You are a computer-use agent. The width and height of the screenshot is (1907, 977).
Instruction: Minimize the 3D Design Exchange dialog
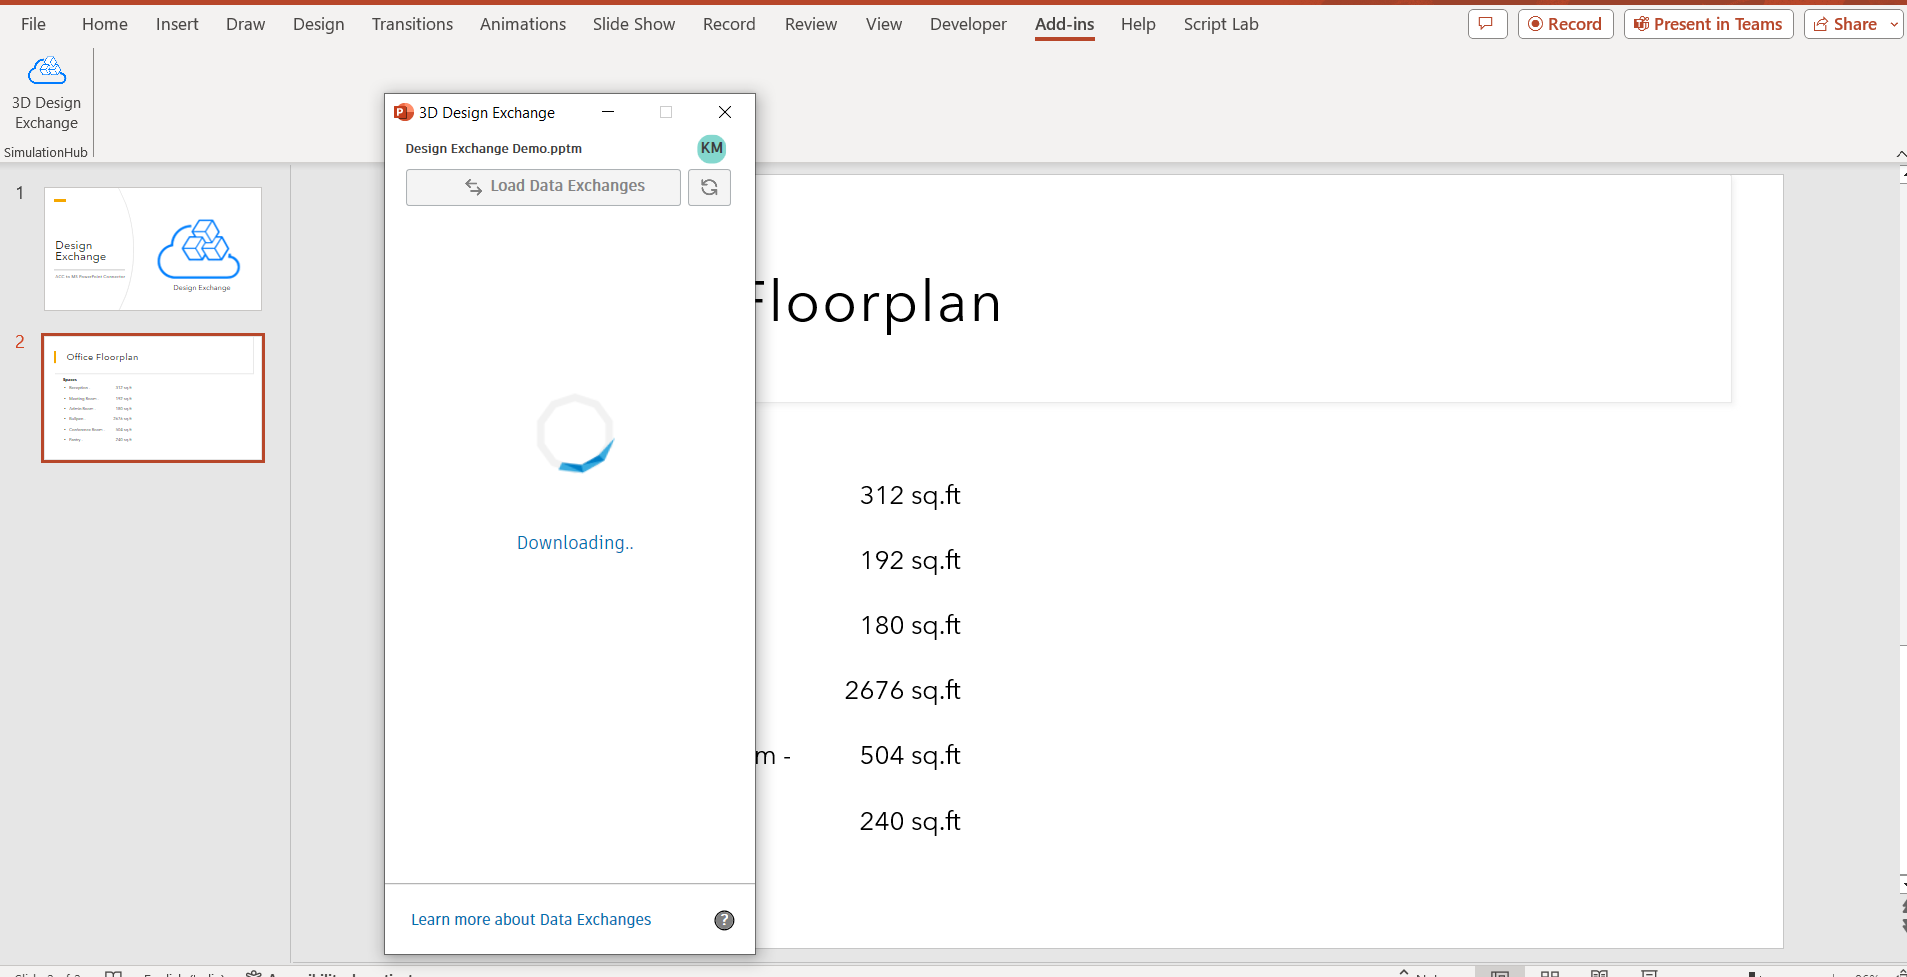608,112
